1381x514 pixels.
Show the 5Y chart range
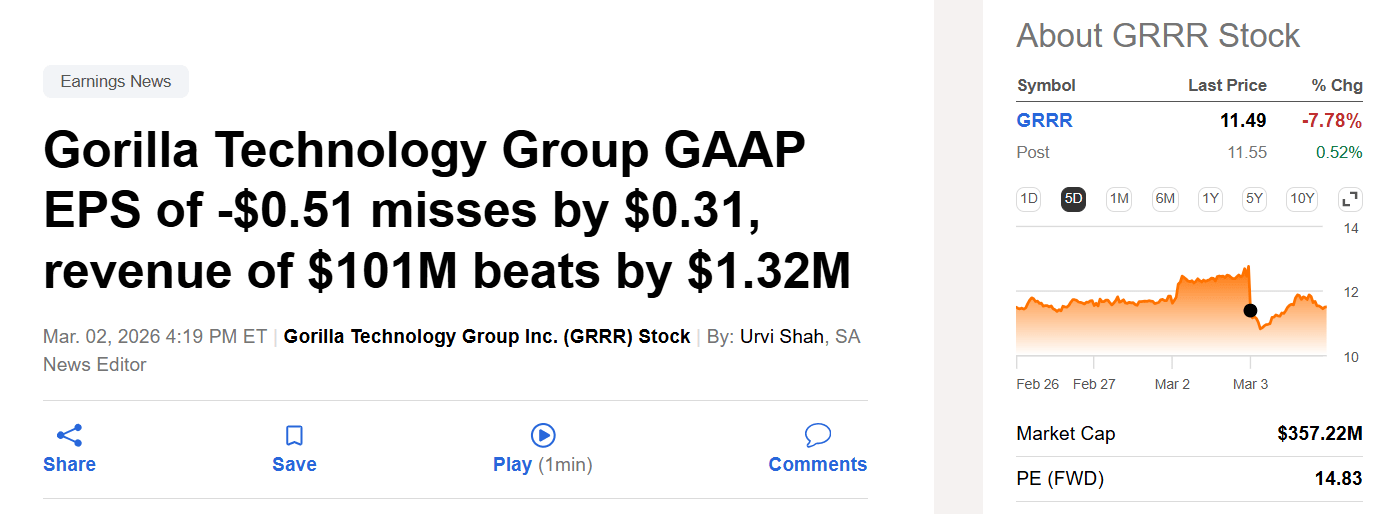[1254, 199]
